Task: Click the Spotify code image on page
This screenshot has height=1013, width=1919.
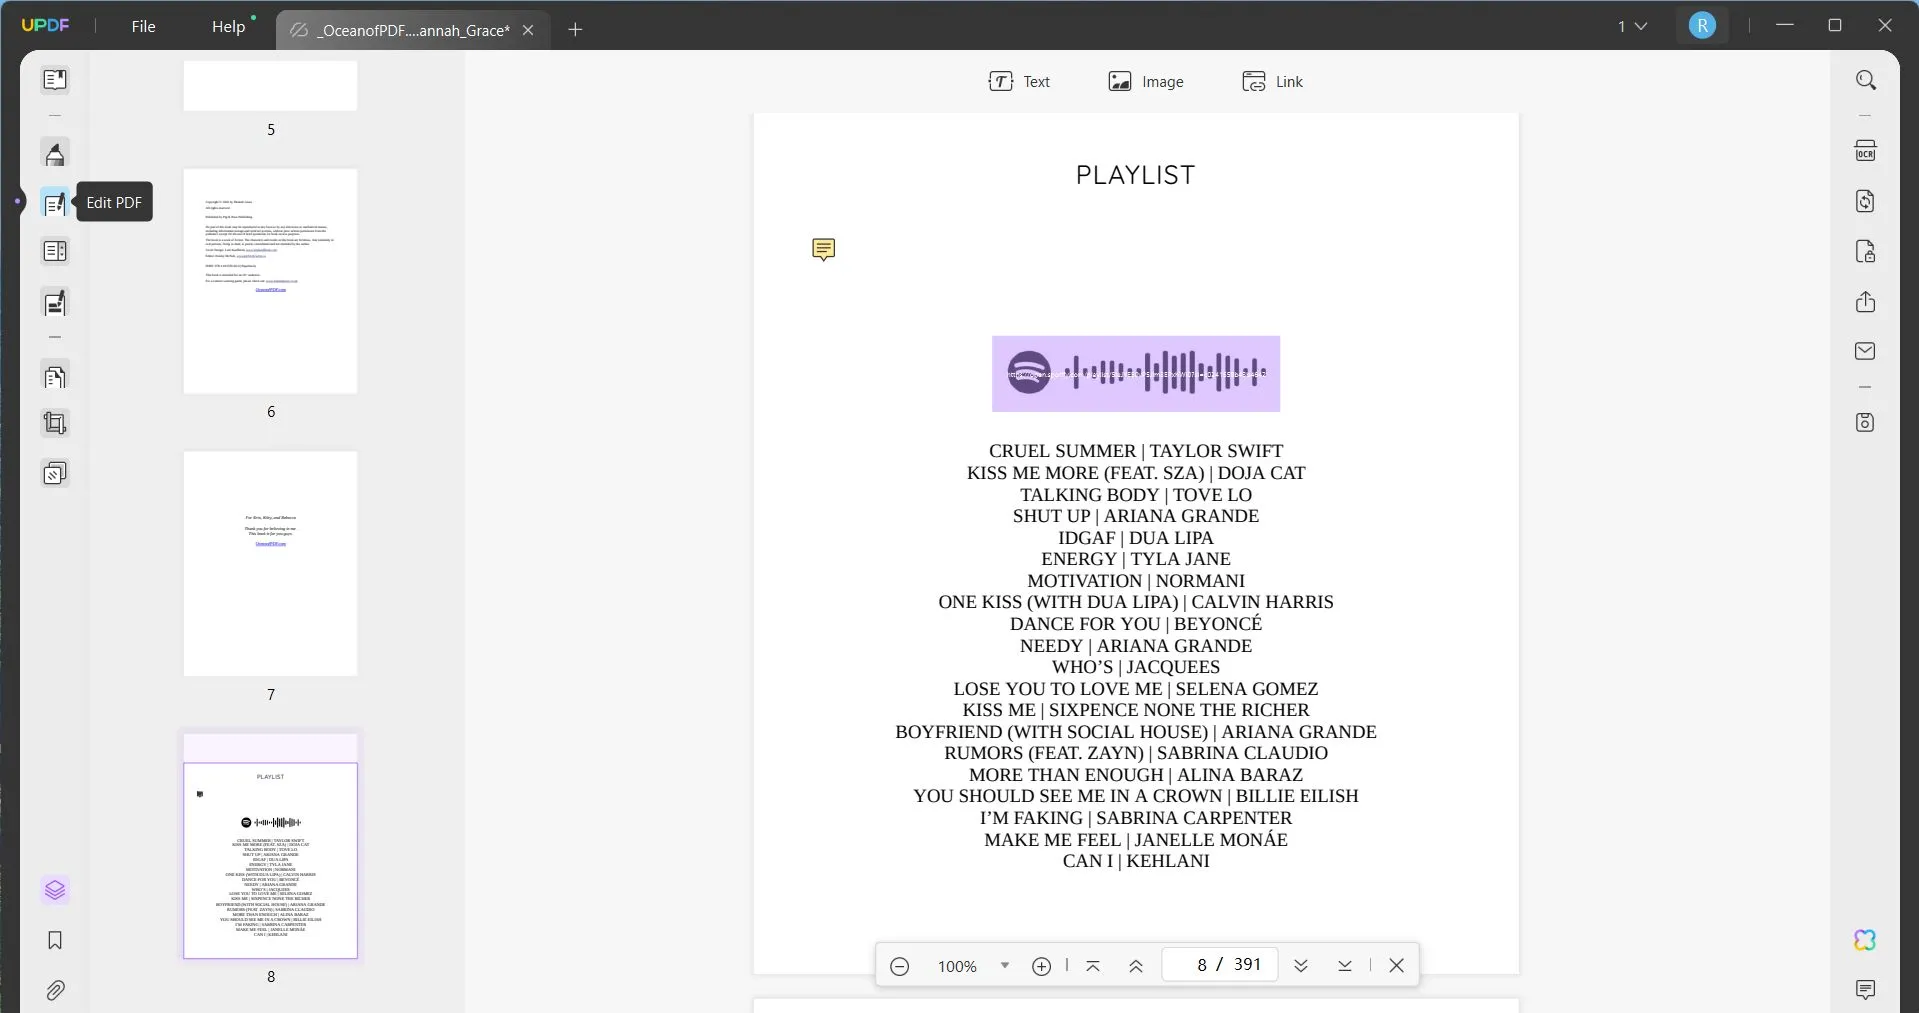Action: coord(1136,374)
